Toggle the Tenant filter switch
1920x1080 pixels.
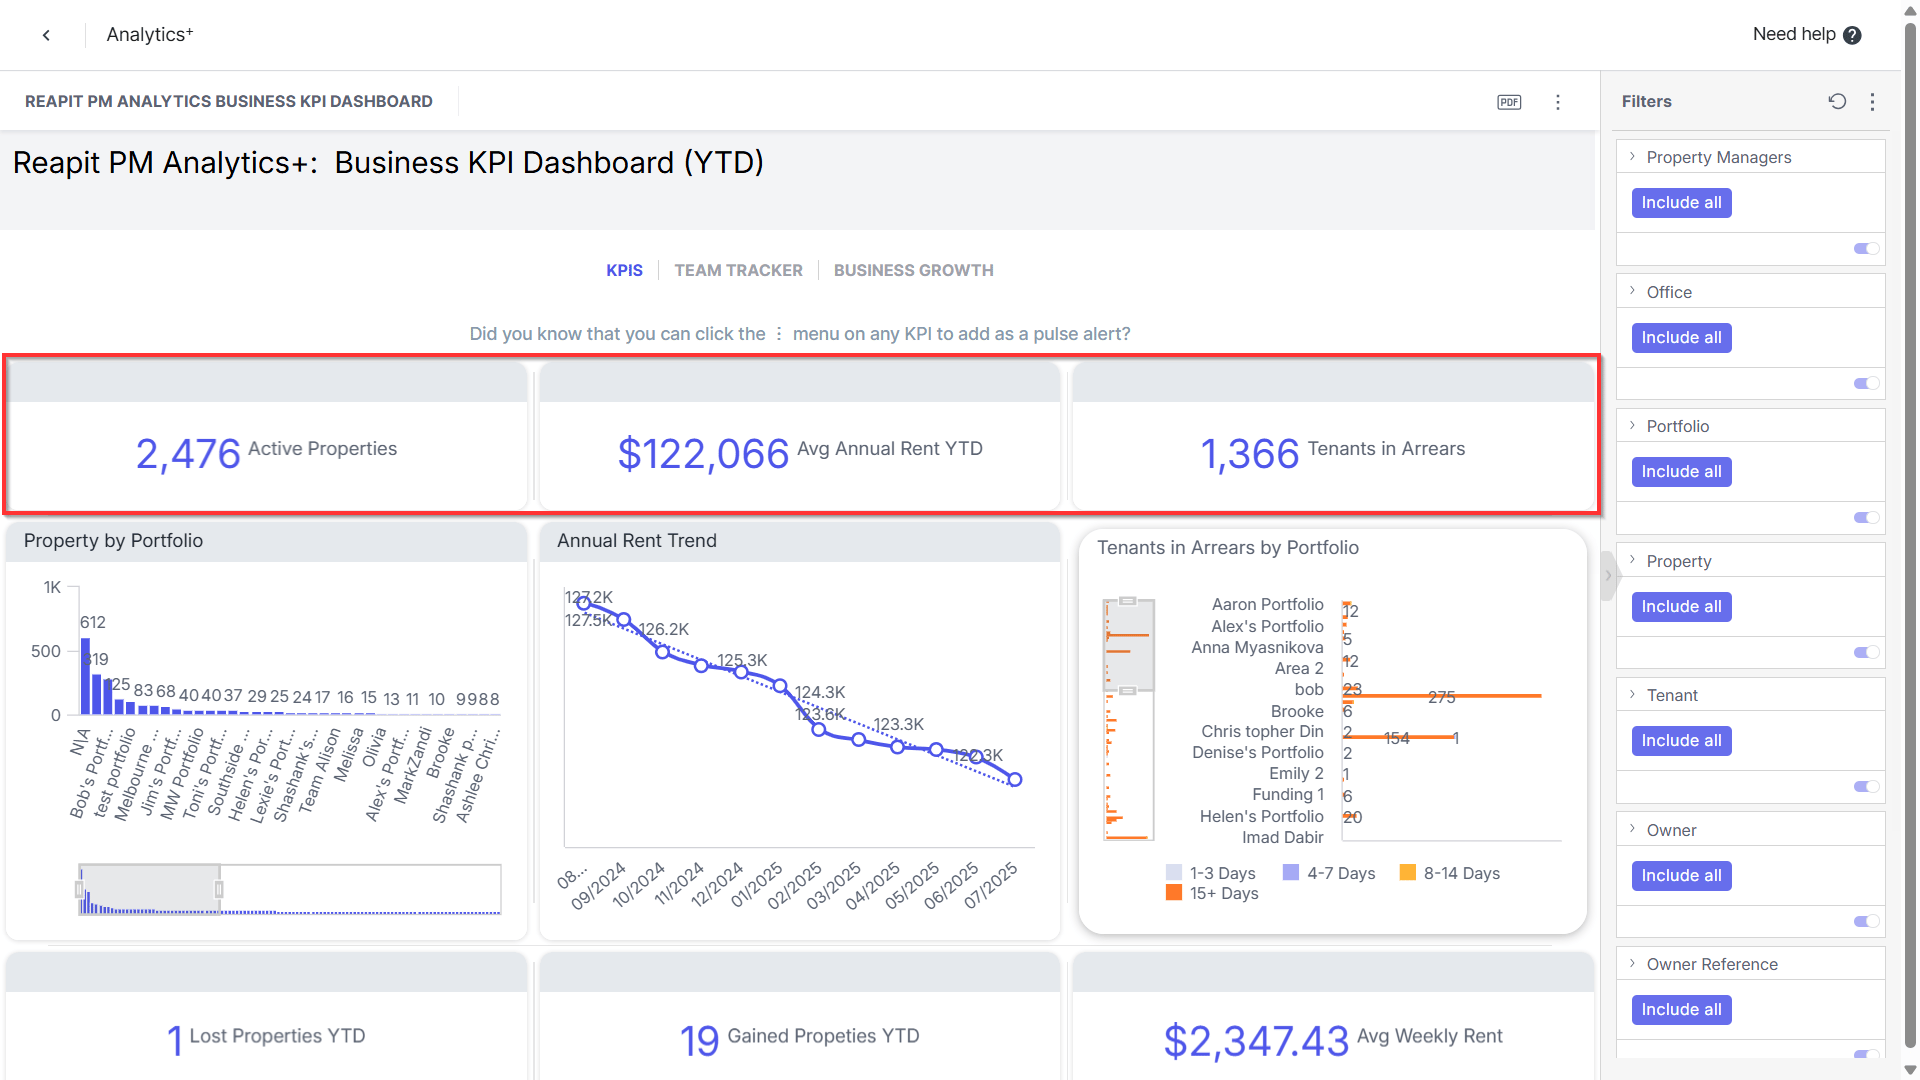[1866, 787]
